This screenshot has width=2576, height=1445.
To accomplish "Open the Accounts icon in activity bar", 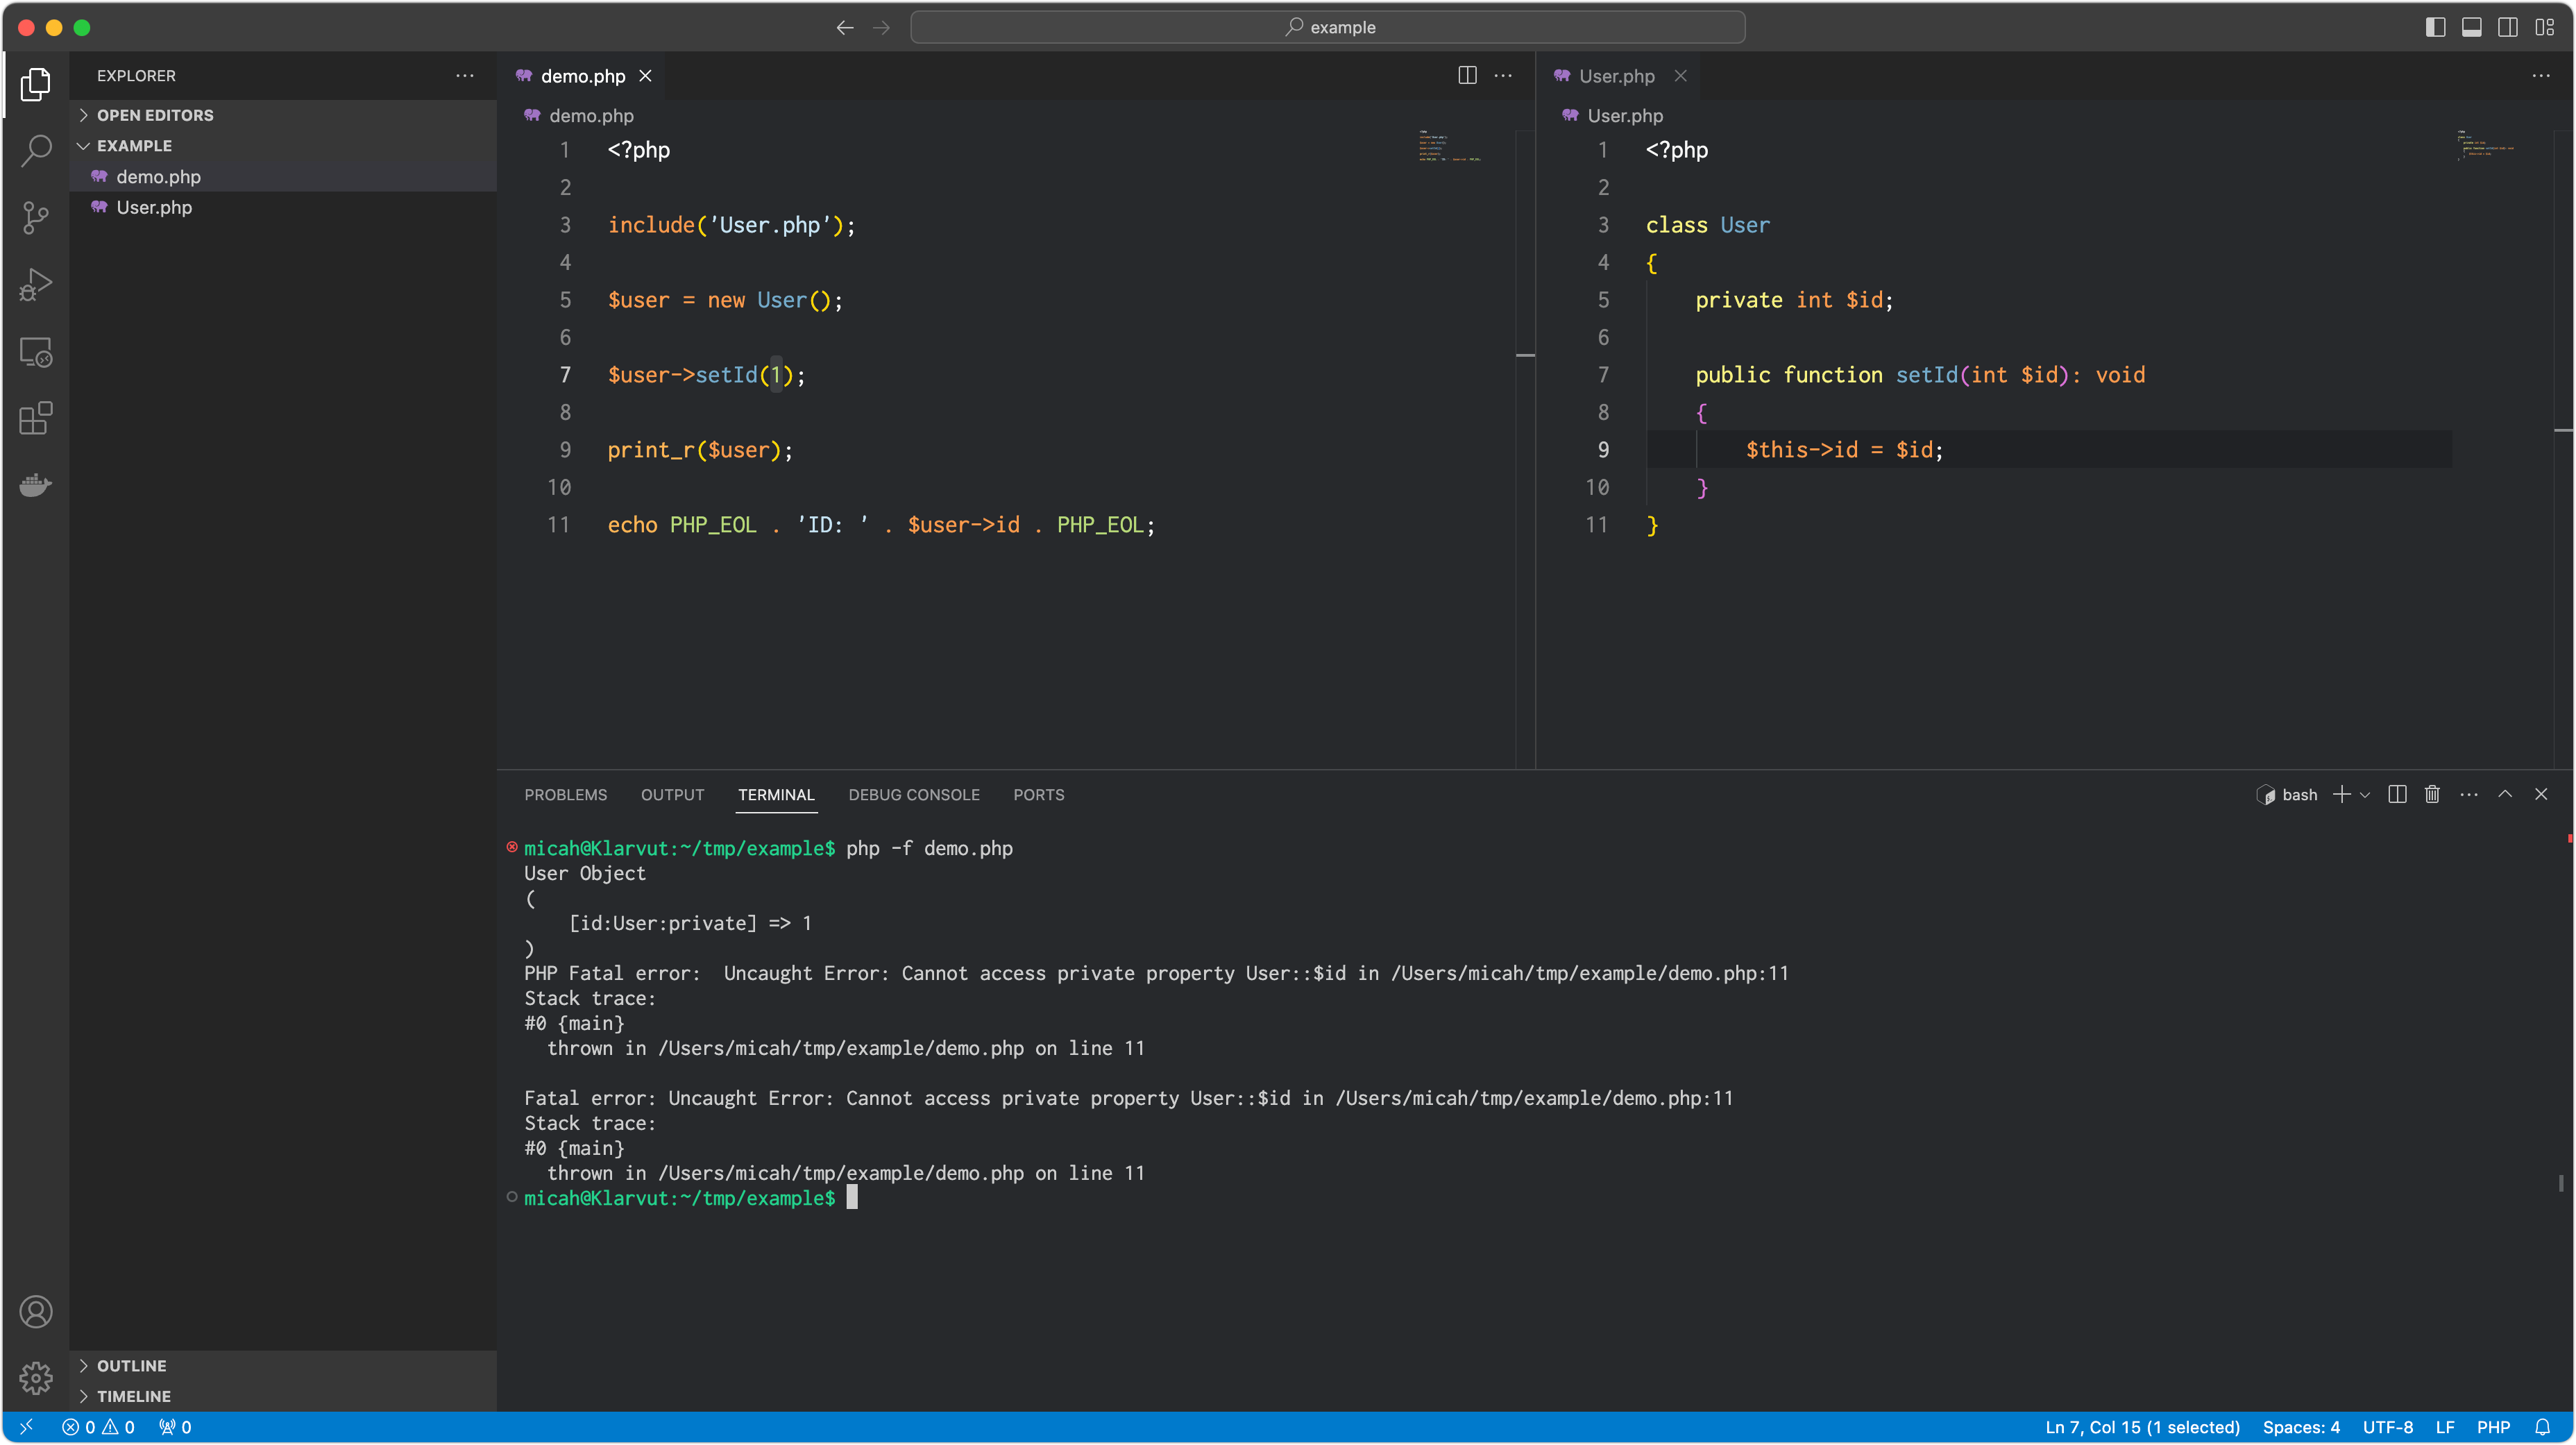I will (36, 1311).
